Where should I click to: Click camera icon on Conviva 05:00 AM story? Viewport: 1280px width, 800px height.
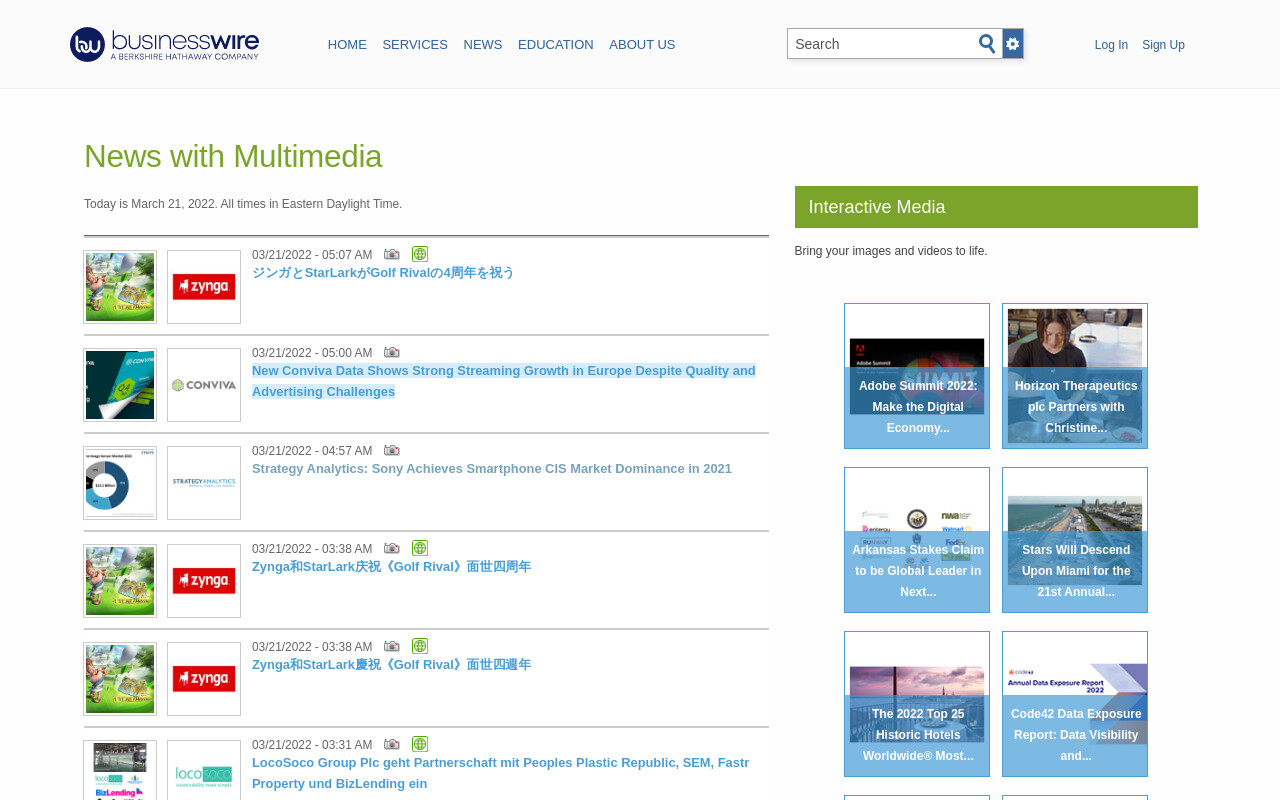click(392, 352)
